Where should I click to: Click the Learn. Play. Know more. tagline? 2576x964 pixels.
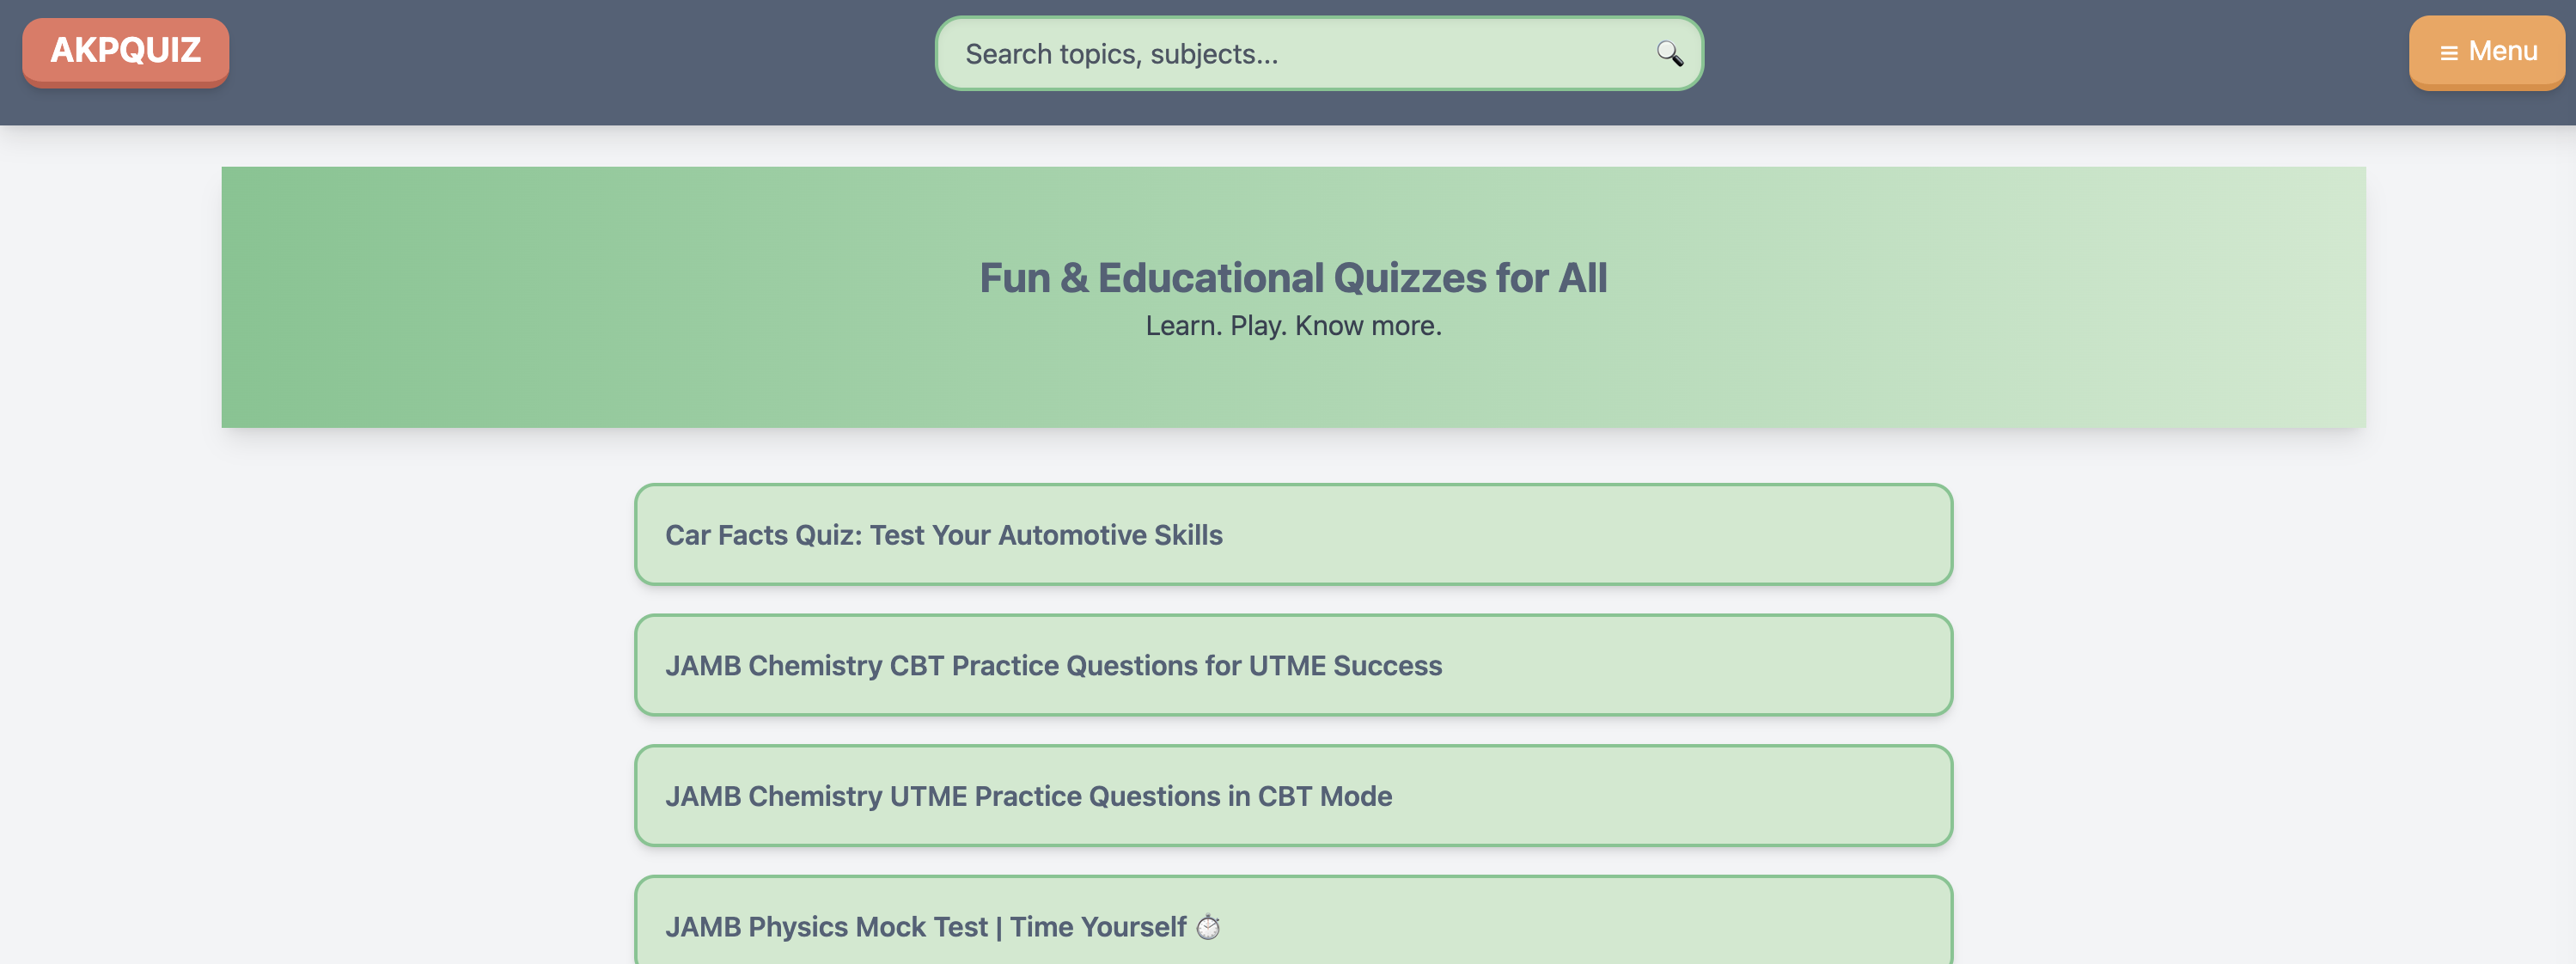1293,326
